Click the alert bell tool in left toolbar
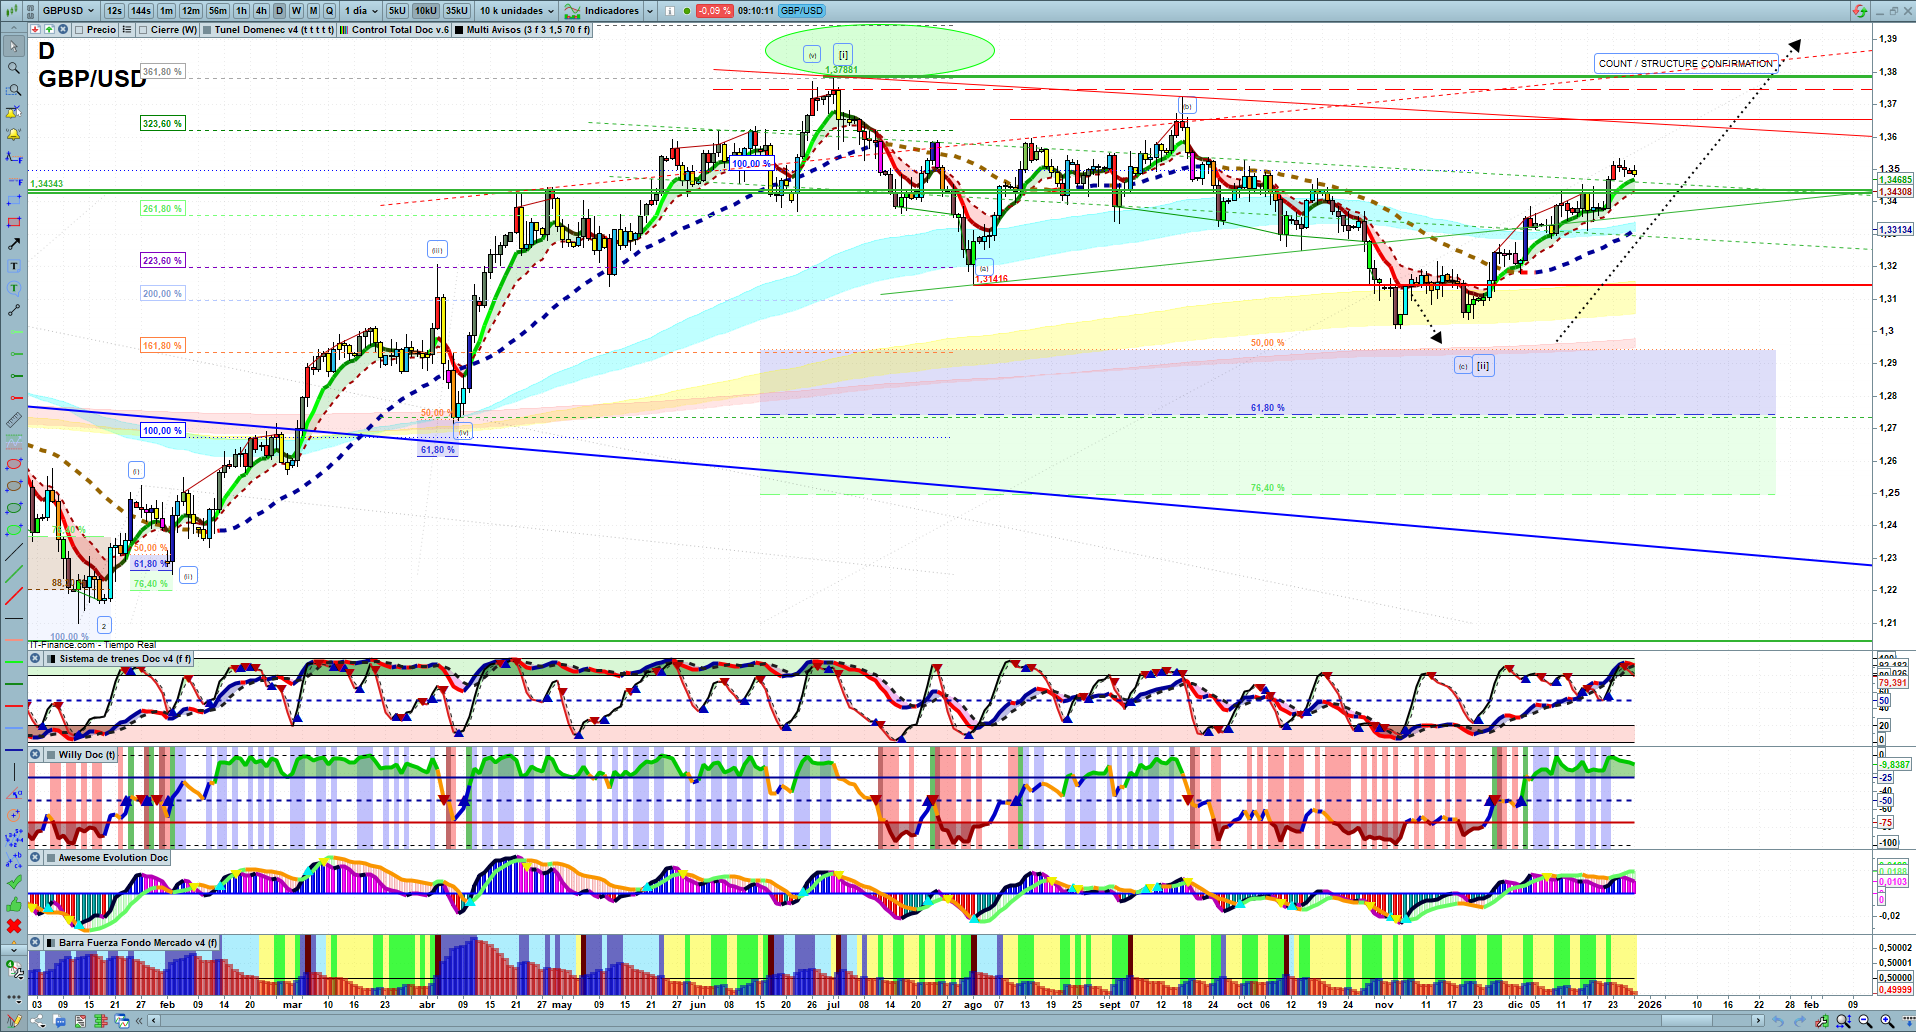 coord(14,134)
